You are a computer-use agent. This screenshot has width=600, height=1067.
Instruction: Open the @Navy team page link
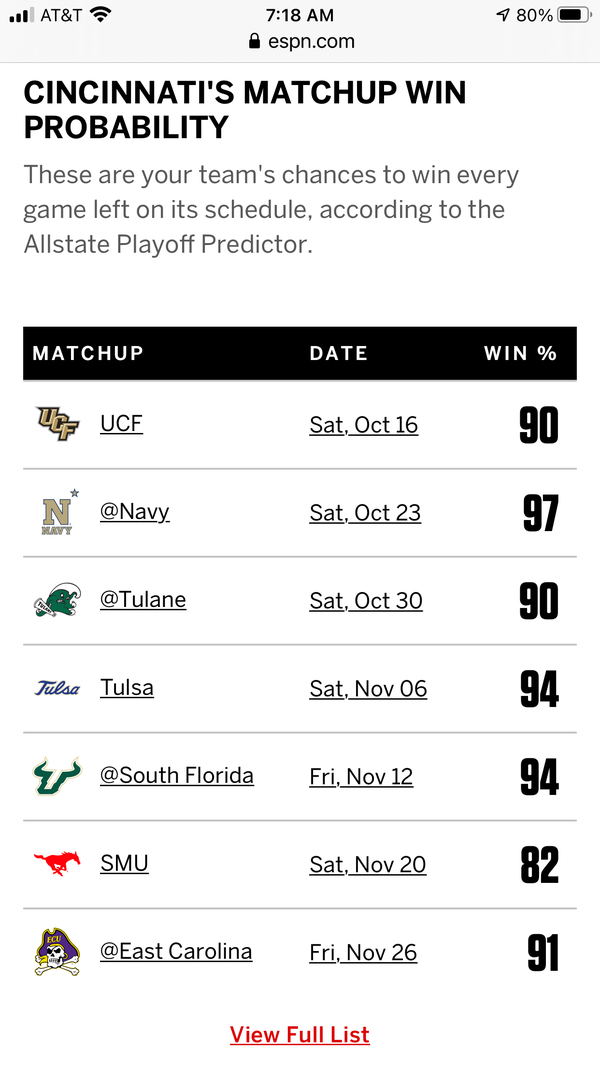click(x=135, y=512)
